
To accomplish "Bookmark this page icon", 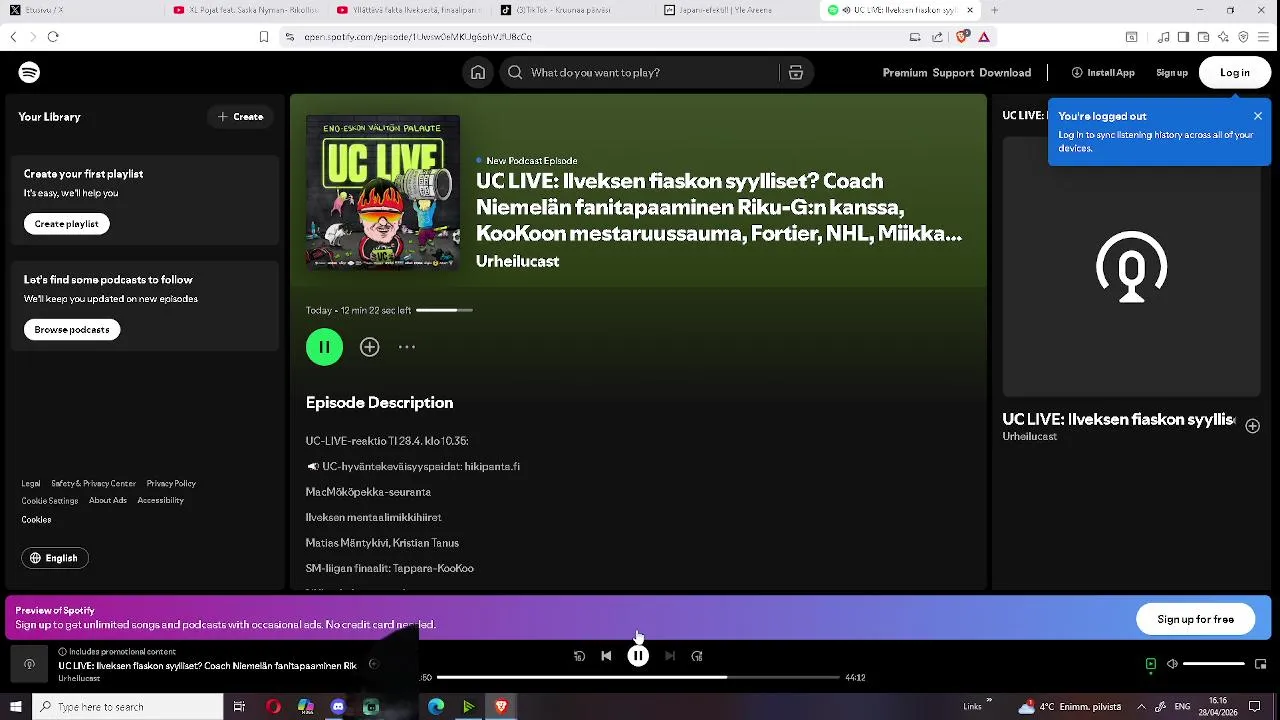I will pos(264,37).
